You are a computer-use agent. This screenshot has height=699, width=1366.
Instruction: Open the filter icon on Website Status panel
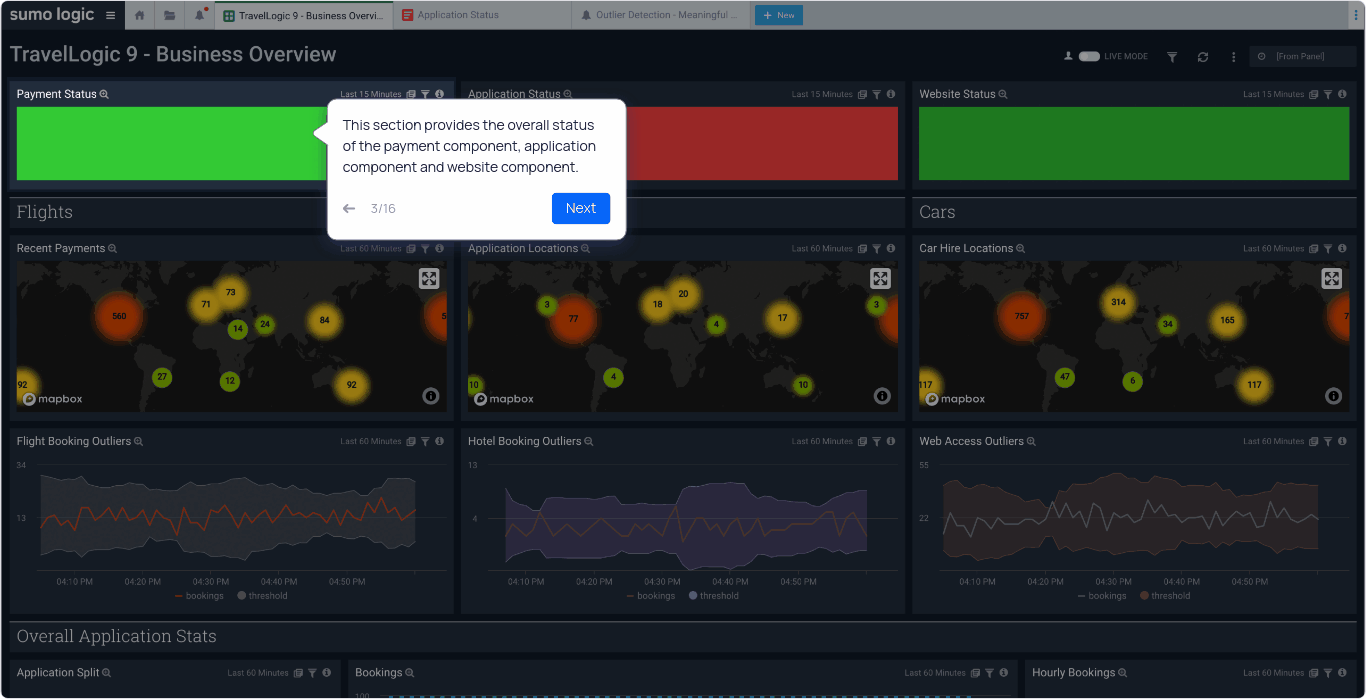tap(1328, 94)
